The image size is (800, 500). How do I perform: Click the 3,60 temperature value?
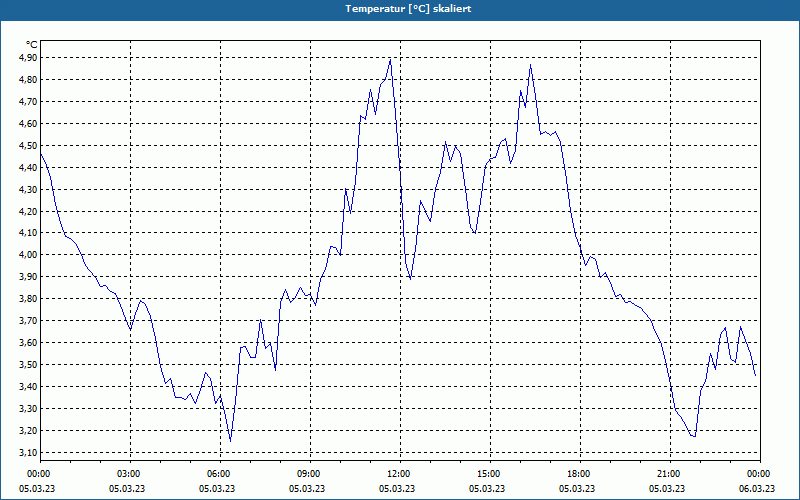(29, 342)
